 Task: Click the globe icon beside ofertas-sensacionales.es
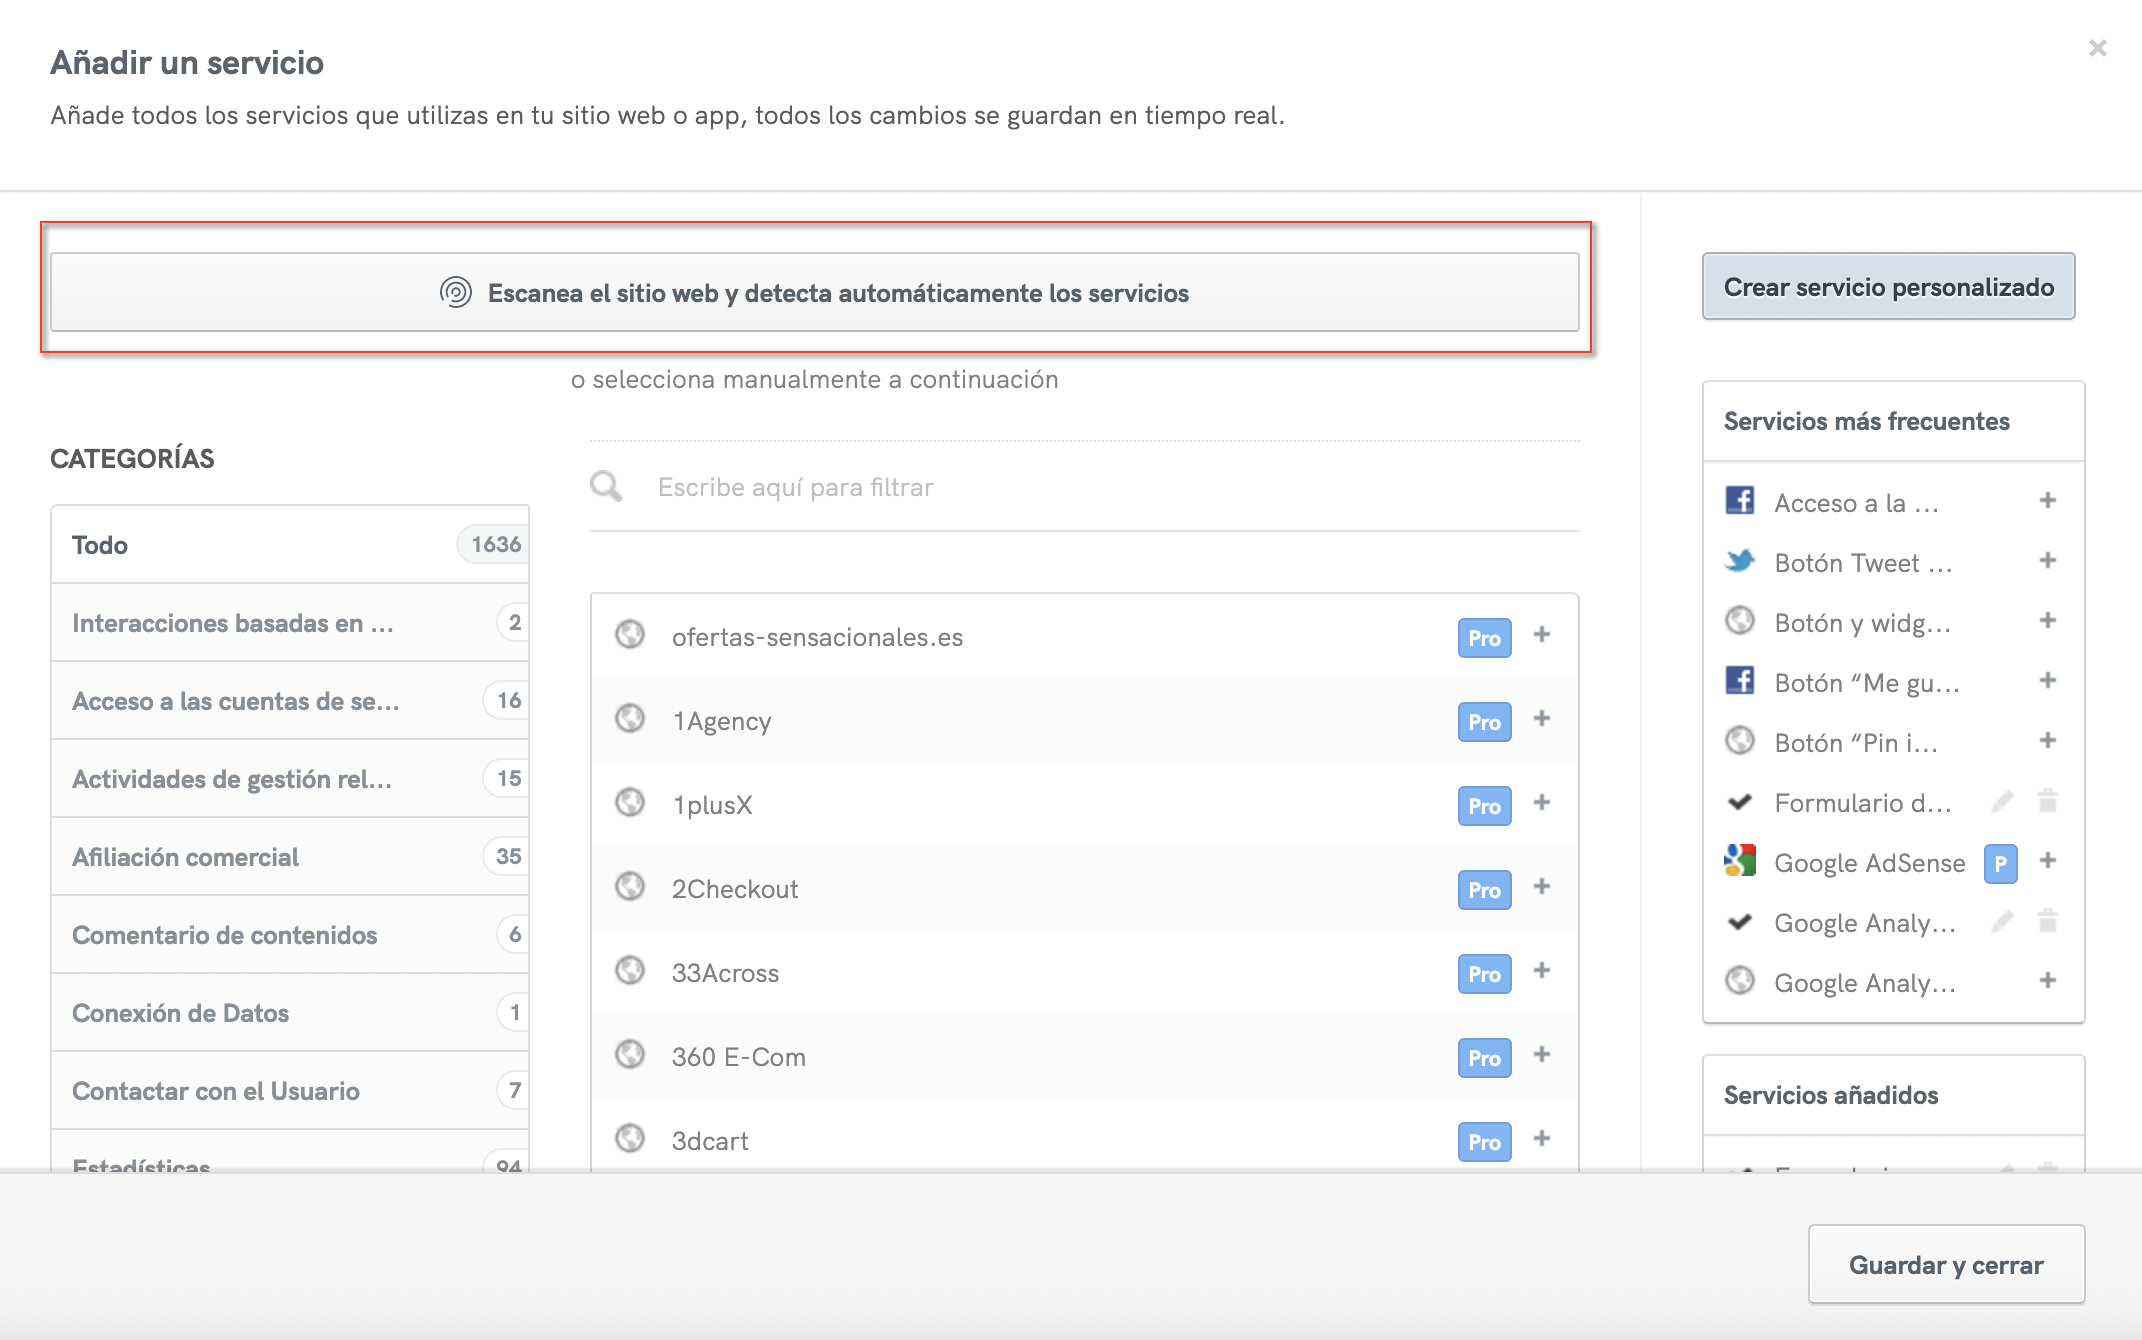(631, 636)
